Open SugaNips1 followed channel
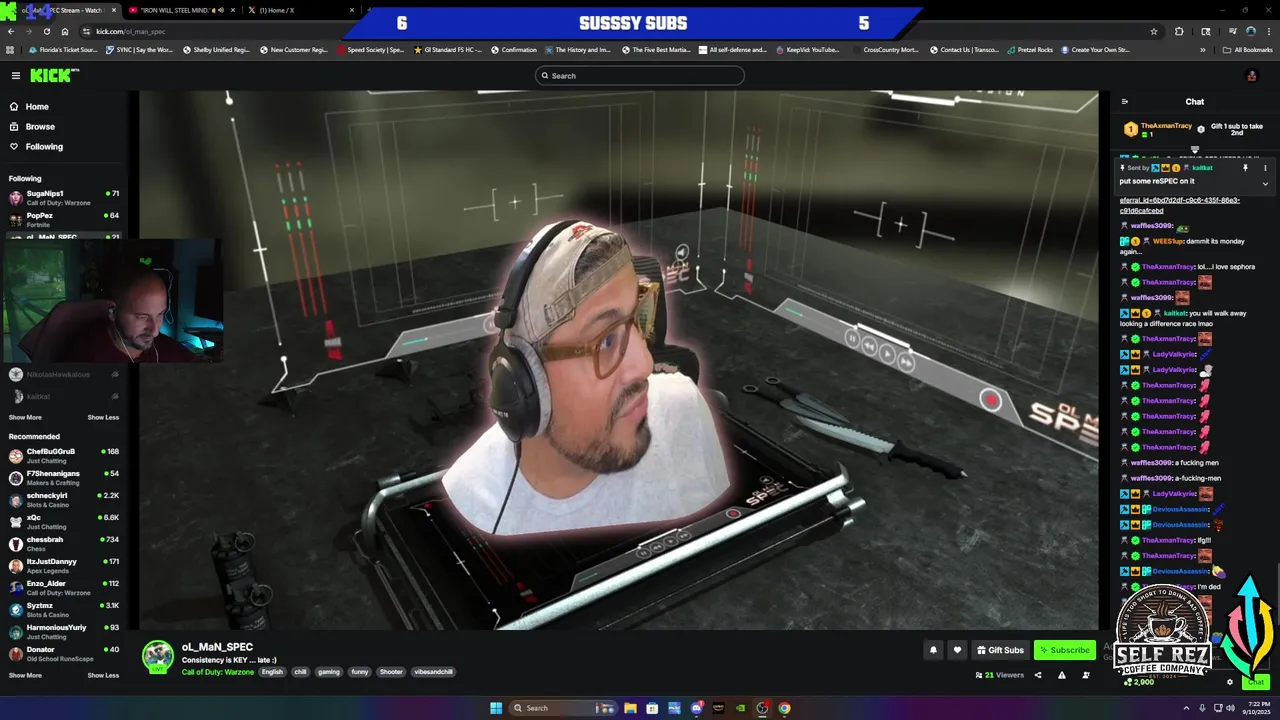Image resolution: width=1280 pixels, height=720 pixels. 64,197
